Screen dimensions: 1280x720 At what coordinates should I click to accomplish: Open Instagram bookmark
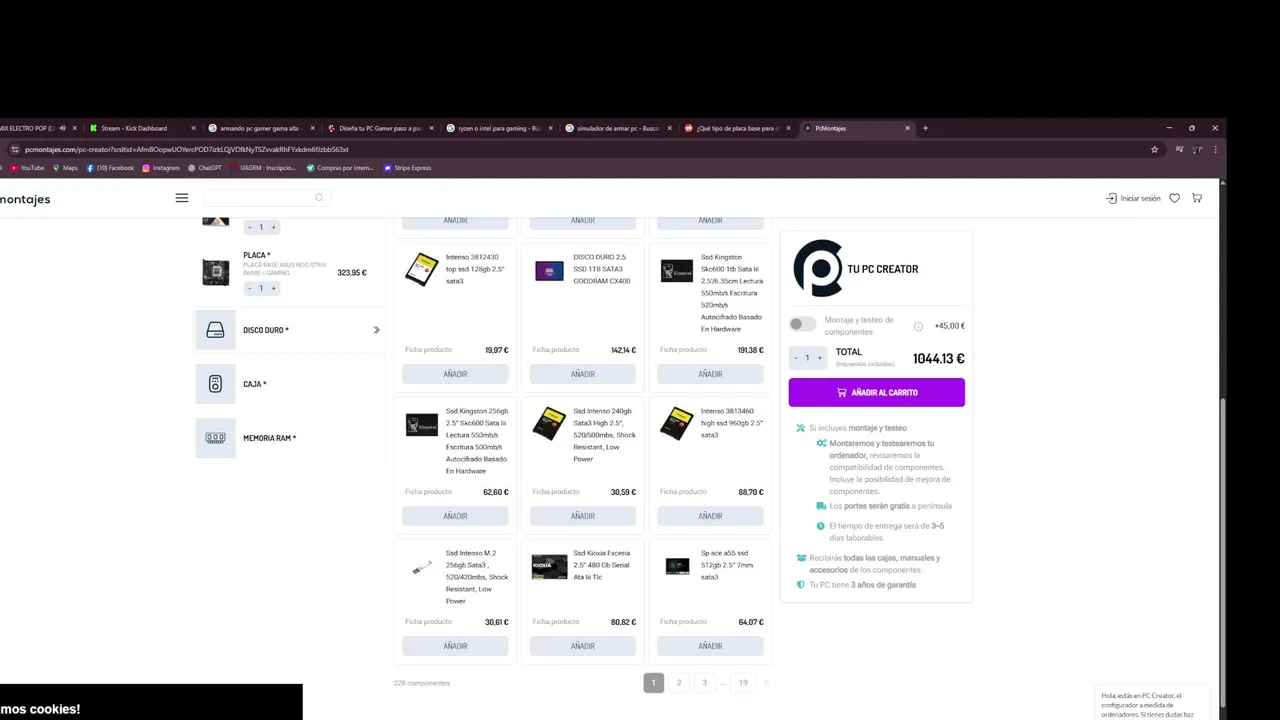[161, 168]
